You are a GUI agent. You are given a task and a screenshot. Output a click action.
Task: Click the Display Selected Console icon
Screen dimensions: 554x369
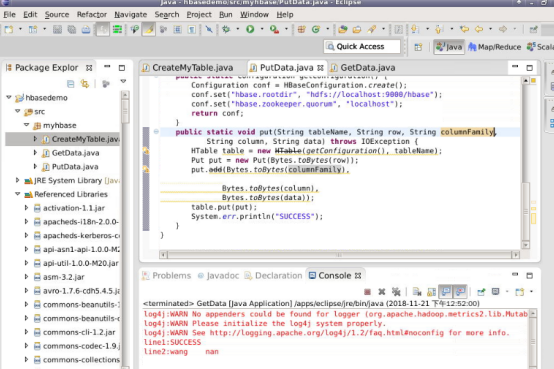(496, 292)
